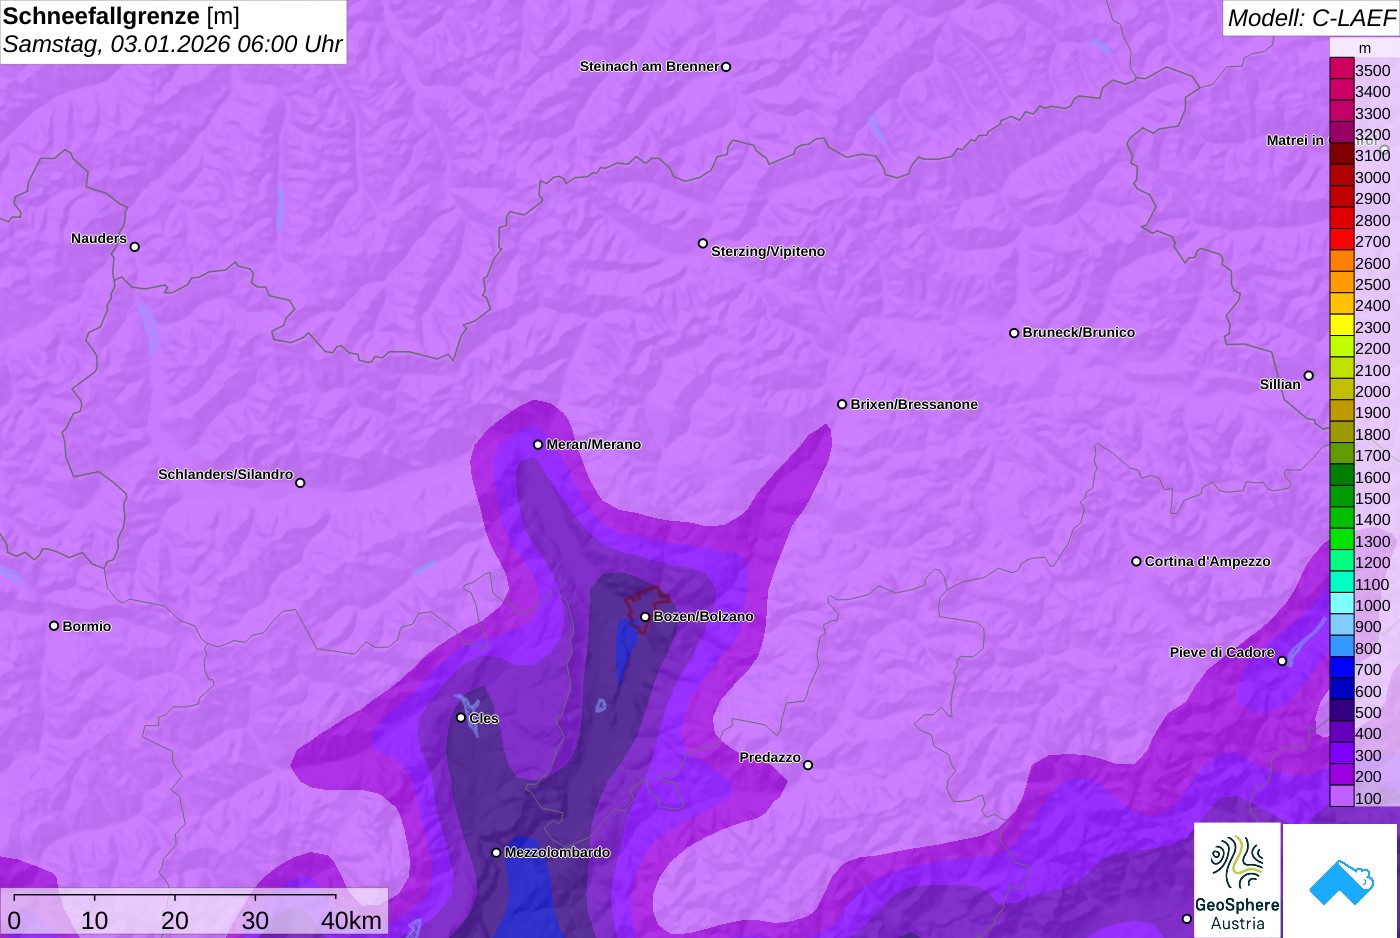Click the Sterzing/Vipiteno marker dot

point(703,243)
